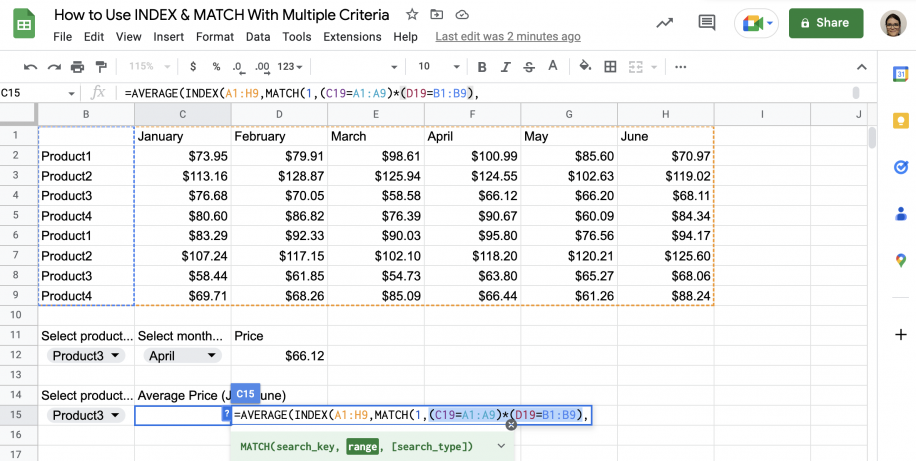Click the Price cell showing $66.12 in row 12
The width and height of the screenshot is (916, 461).
pyautogui.click(x=279, y=356)
